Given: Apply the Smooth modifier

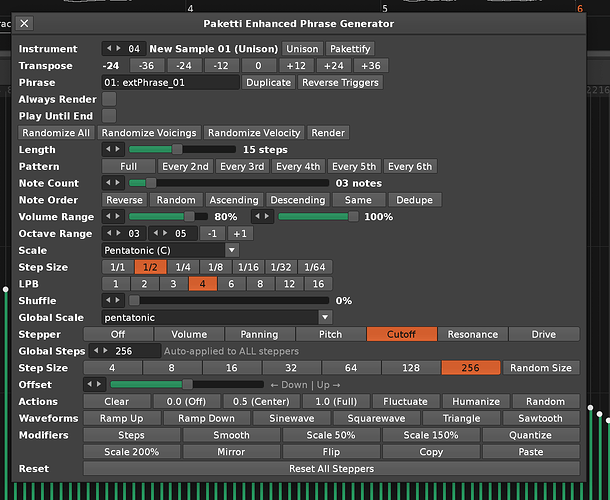Looking at the screenshot, I should tap(231, 435).
